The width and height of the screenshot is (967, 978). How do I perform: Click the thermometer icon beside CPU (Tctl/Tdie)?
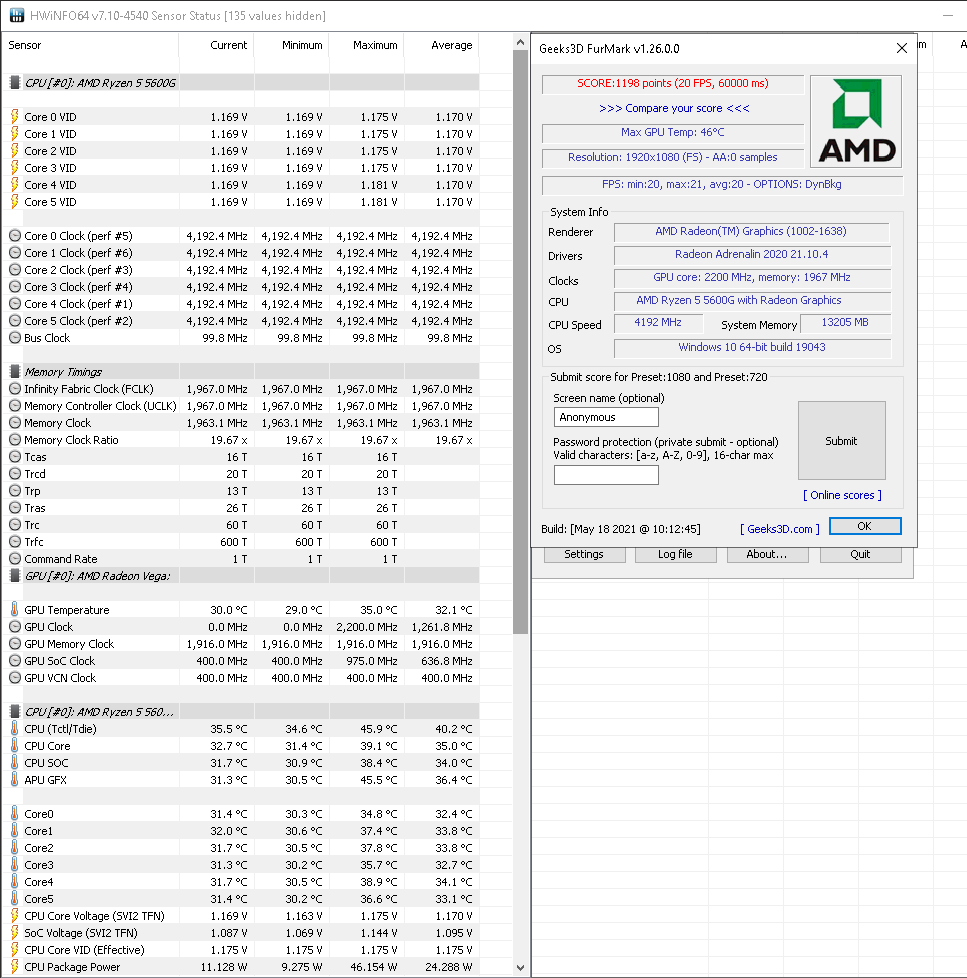coord(14,729)
